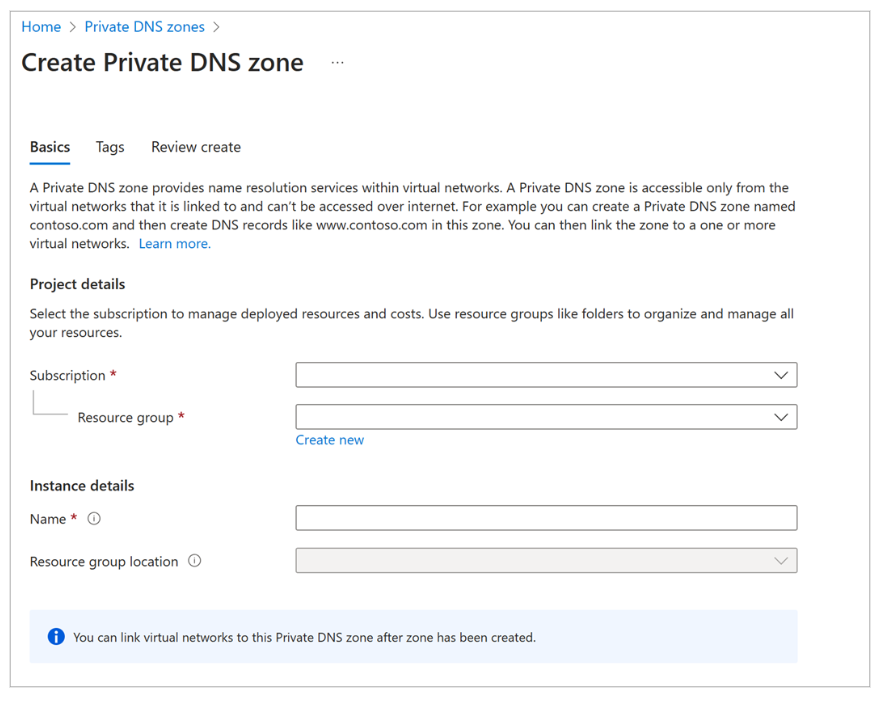Click Create new under Resource group
891x702 pixels.
click(x=329, y=439)
